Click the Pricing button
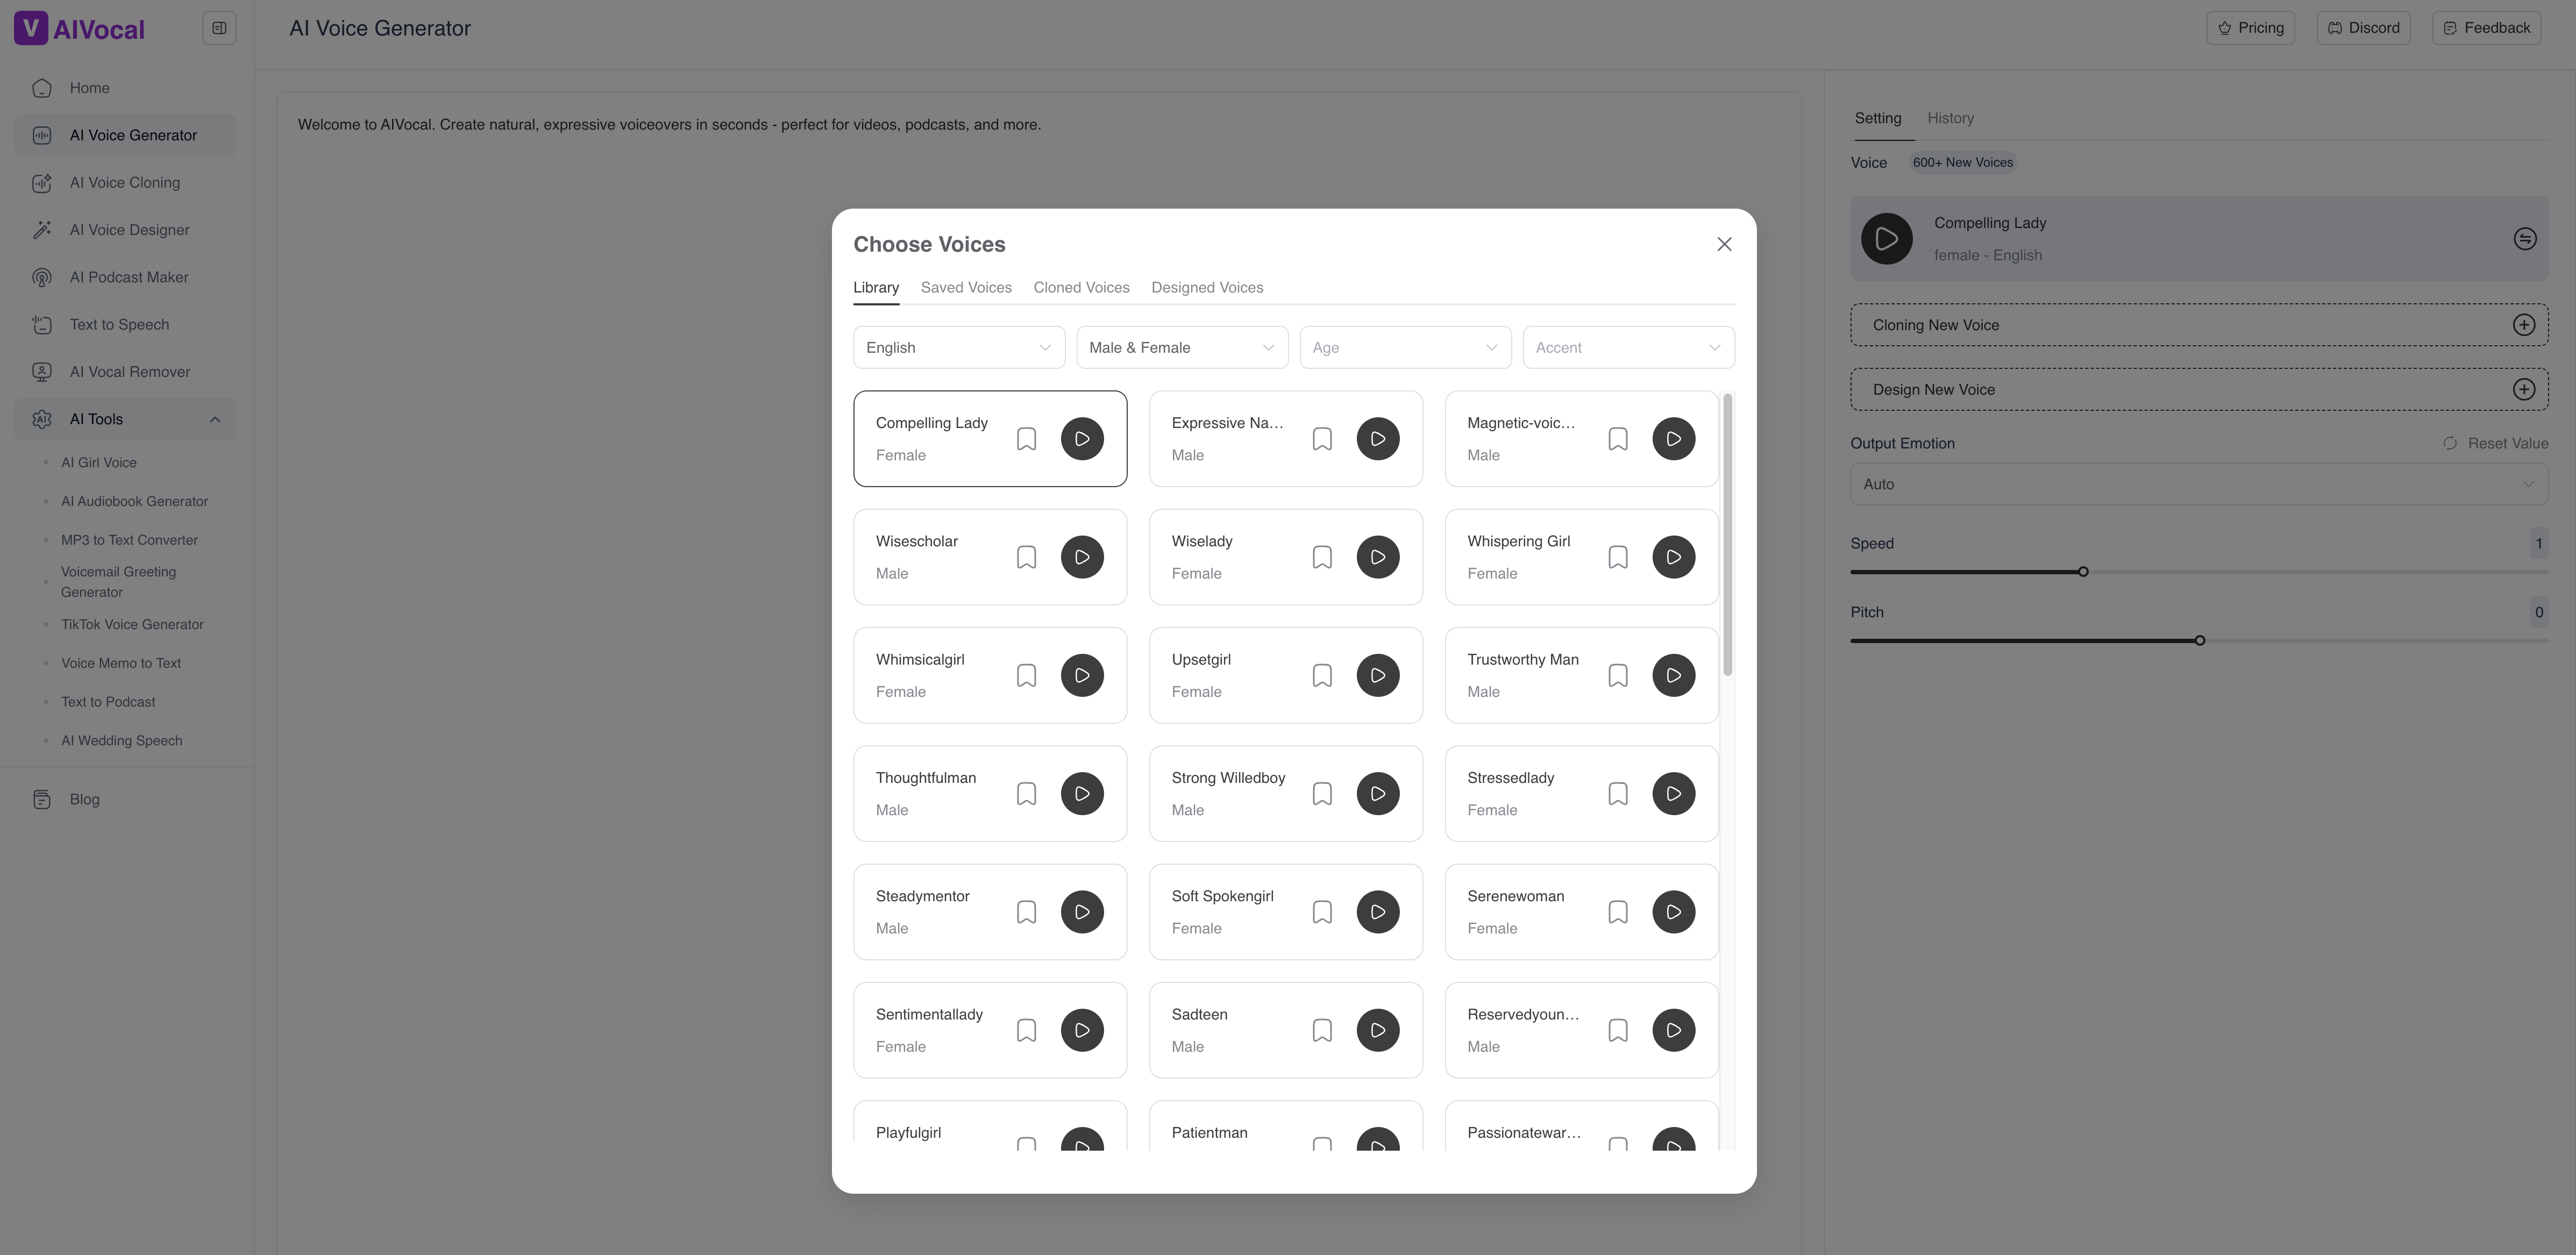2576x1255 pixels. point(2250,28)
